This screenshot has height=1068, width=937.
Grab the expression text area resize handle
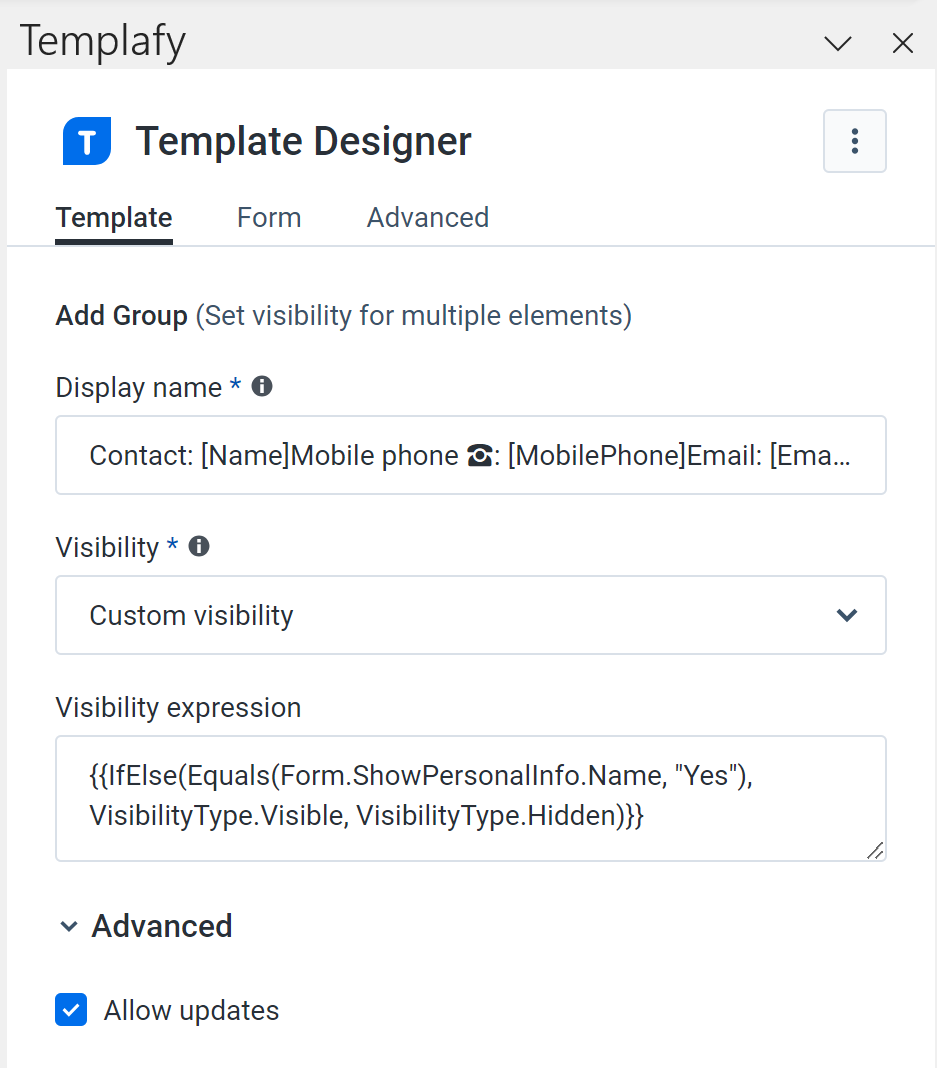click(875, 850)
